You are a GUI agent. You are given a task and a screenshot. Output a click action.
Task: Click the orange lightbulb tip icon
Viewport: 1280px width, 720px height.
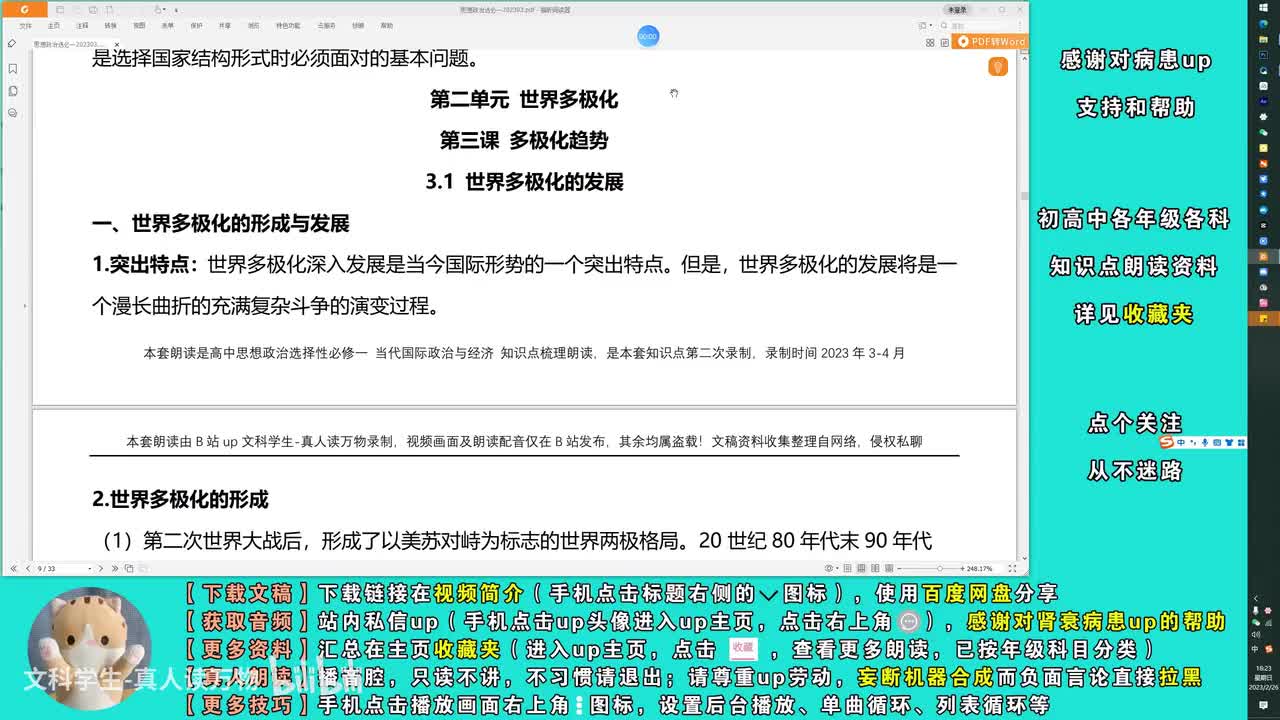pos(997,67)
